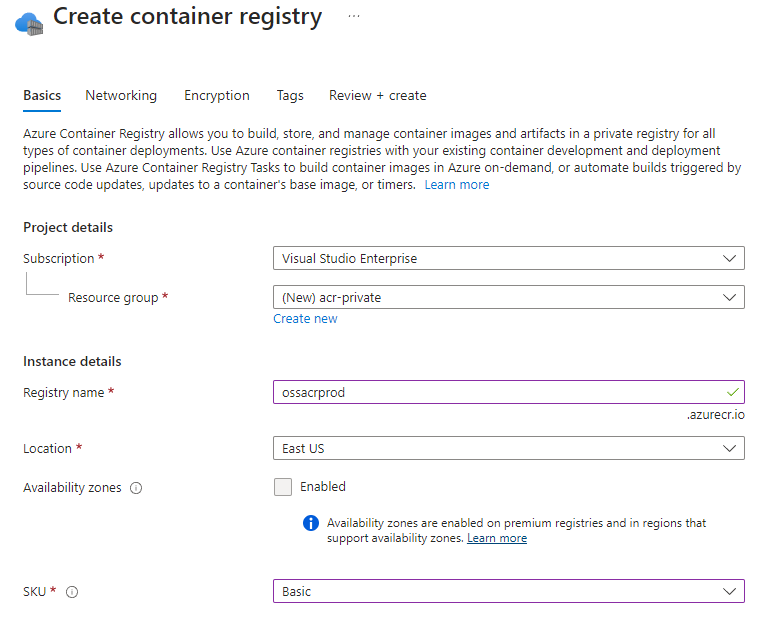The width and height of the screenshot is (760, 617).
Task: Open the SKU dropdown
Action: click(508, 591)
